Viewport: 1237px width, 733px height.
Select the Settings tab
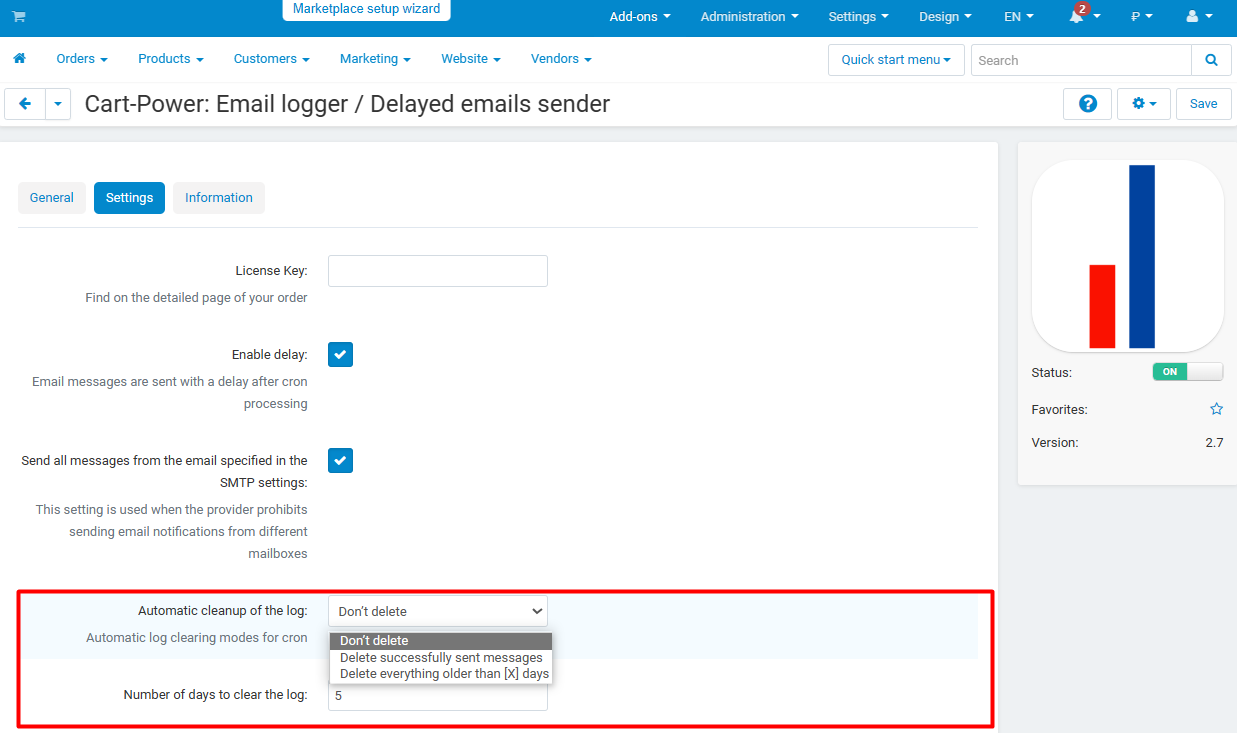coord(130,198)
